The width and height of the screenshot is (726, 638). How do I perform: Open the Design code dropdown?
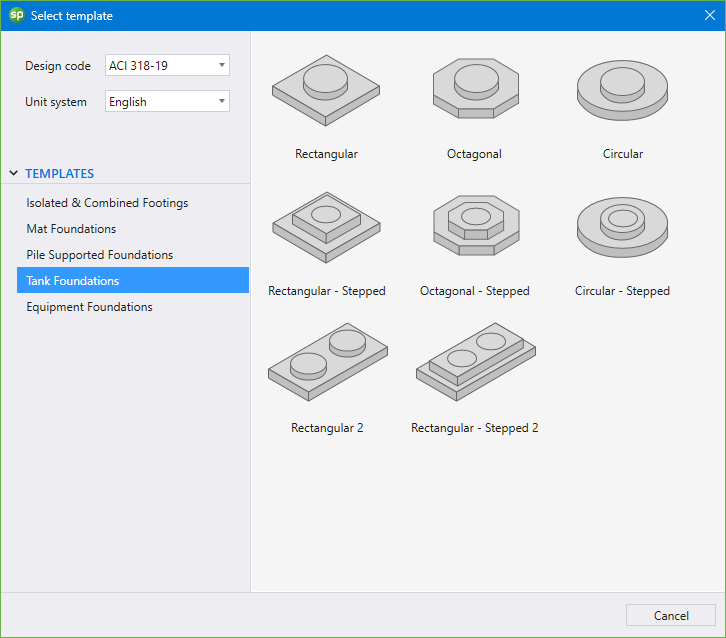(167, 66)
